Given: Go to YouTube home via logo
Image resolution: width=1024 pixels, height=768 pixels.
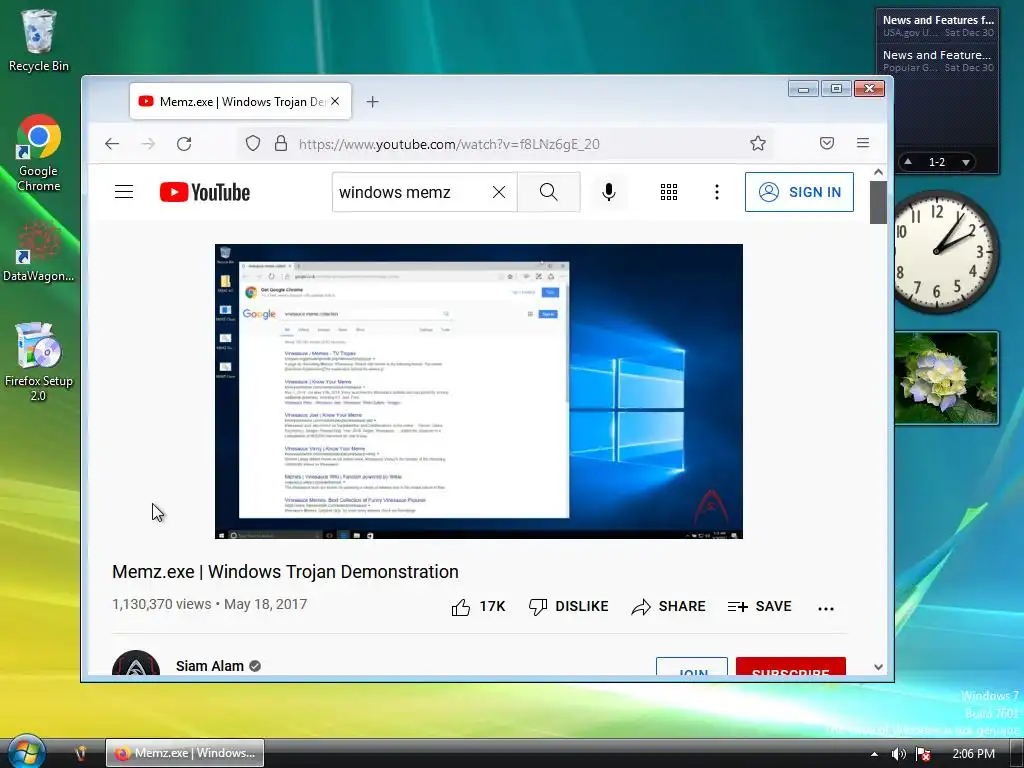Looking at the screenshot, I should (205, 192).
